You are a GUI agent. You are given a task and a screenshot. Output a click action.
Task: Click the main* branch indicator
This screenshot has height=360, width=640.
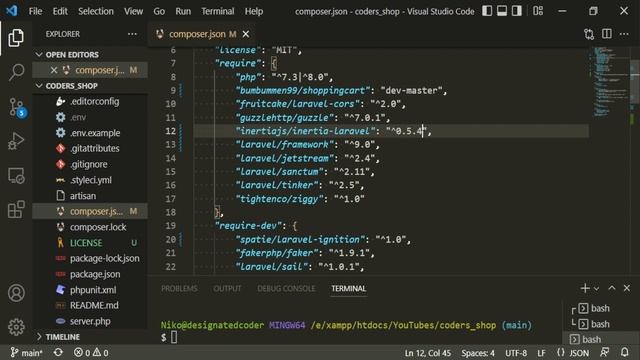pyautogui.click(x=27, y=353)
